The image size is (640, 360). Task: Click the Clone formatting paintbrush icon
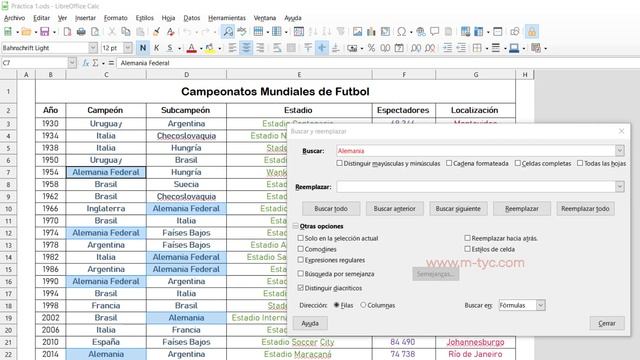(156, 31)
